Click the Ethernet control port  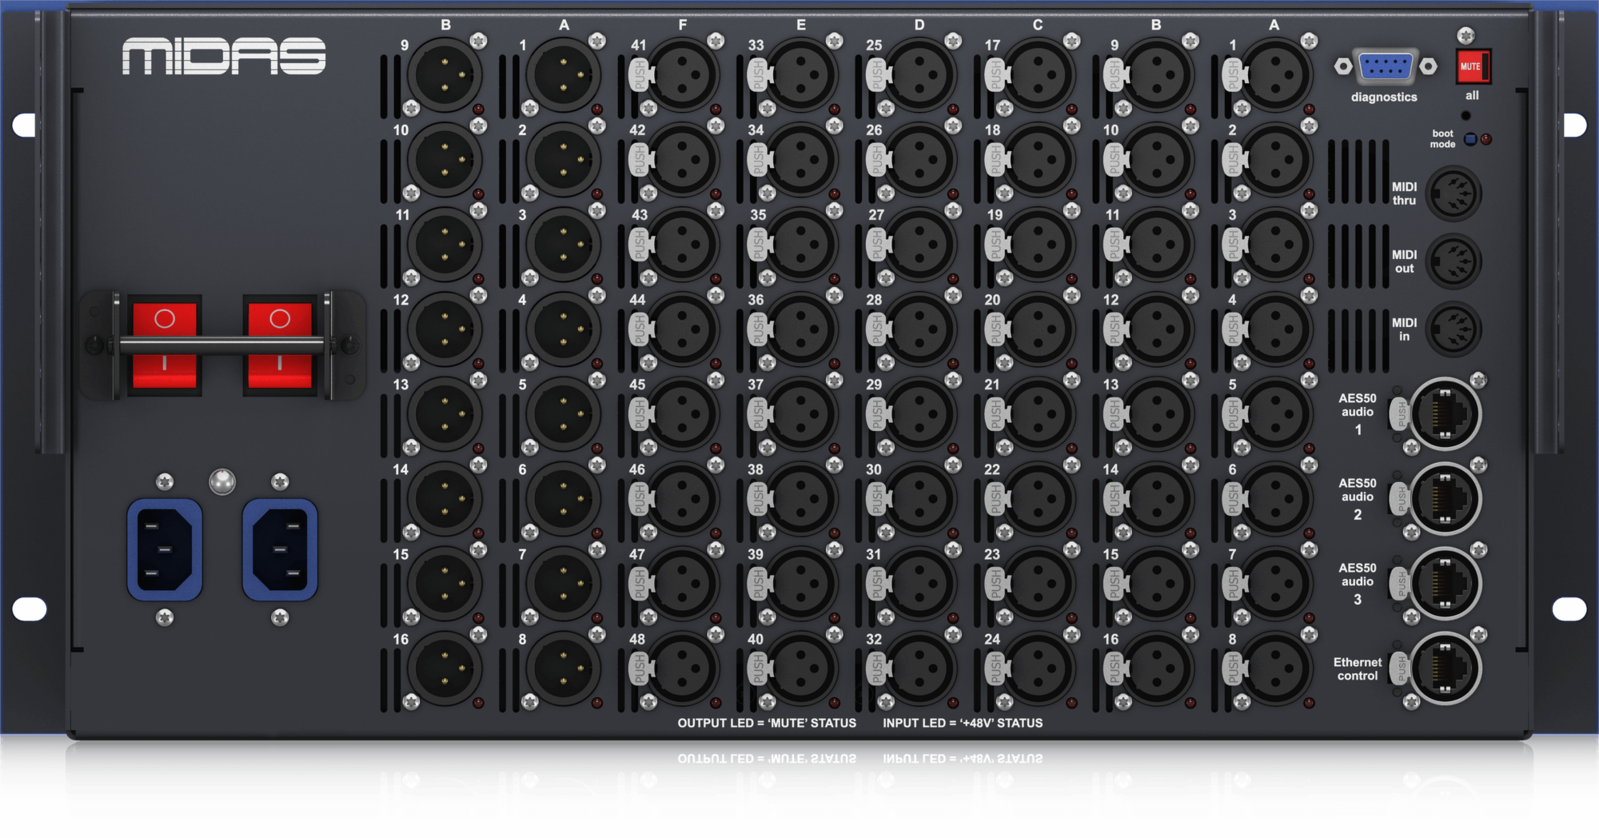click(x=1445, y=668)
